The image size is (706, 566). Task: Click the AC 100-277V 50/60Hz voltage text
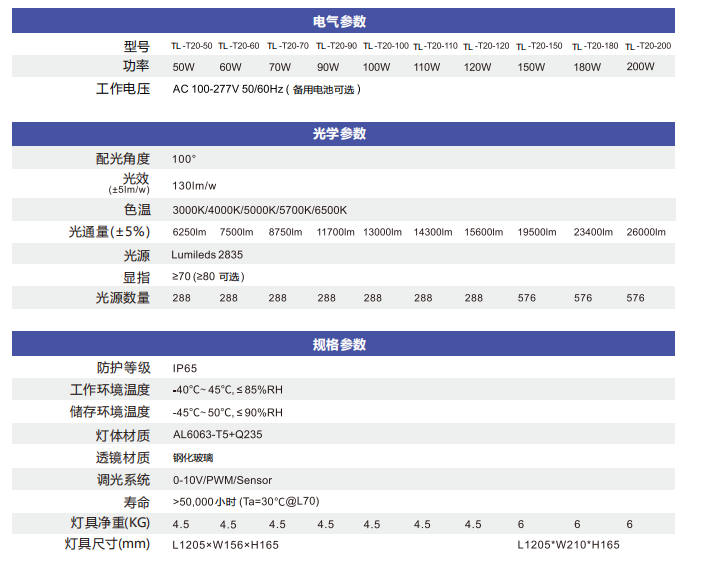[x=227, y=89]
